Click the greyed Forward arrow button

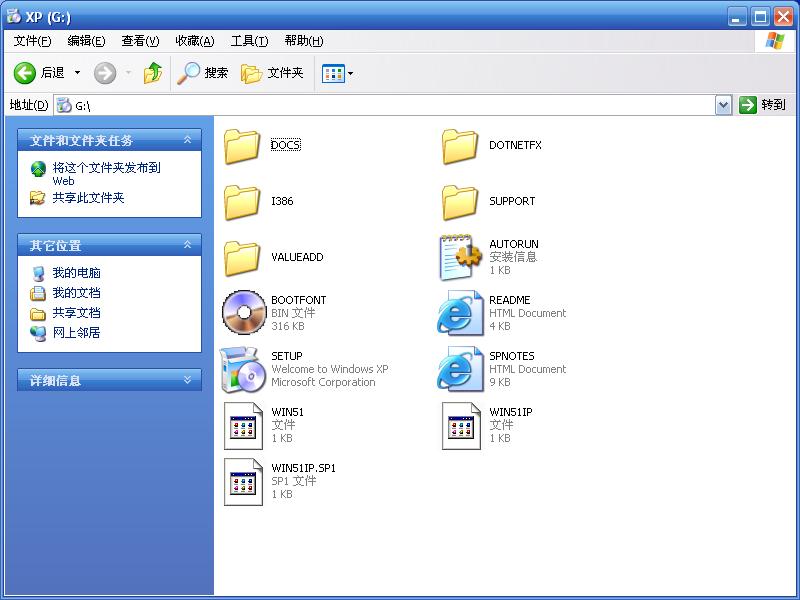(x=105, y=73)
